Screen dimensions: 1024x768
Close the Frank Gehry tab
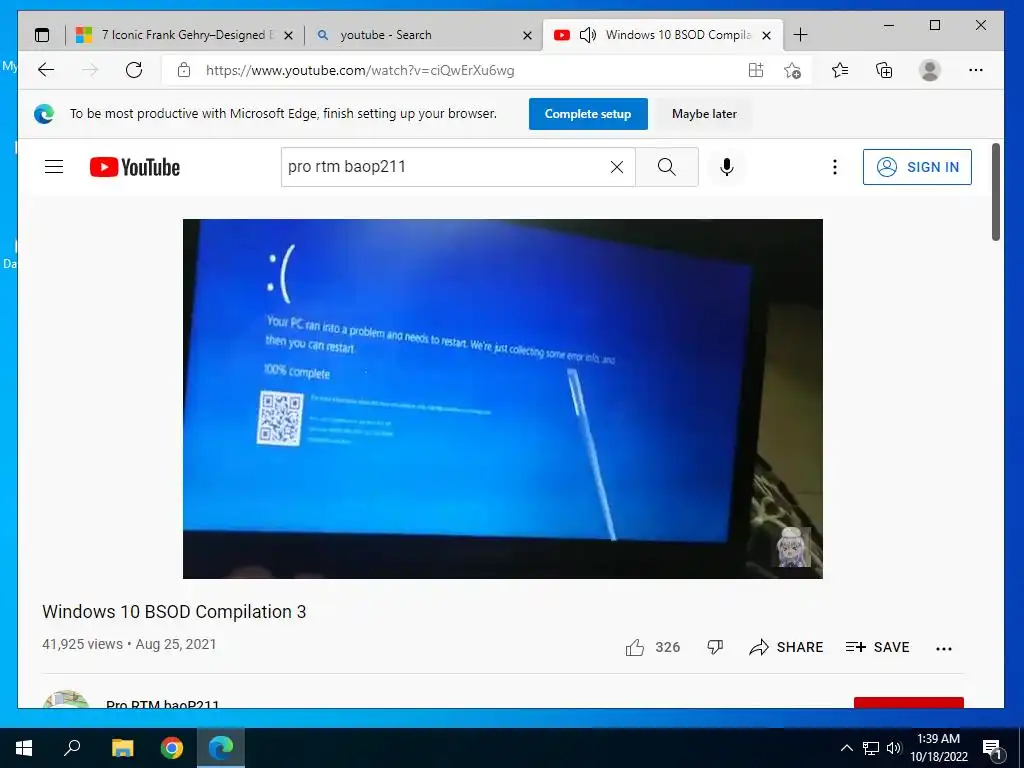pyautogui.click(x=289, y=35)
